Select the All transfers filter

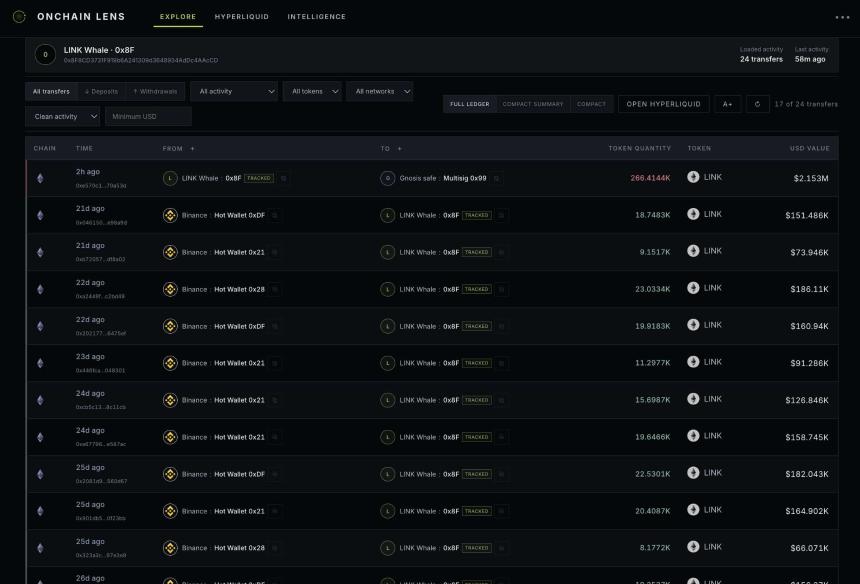coord(51,92)
